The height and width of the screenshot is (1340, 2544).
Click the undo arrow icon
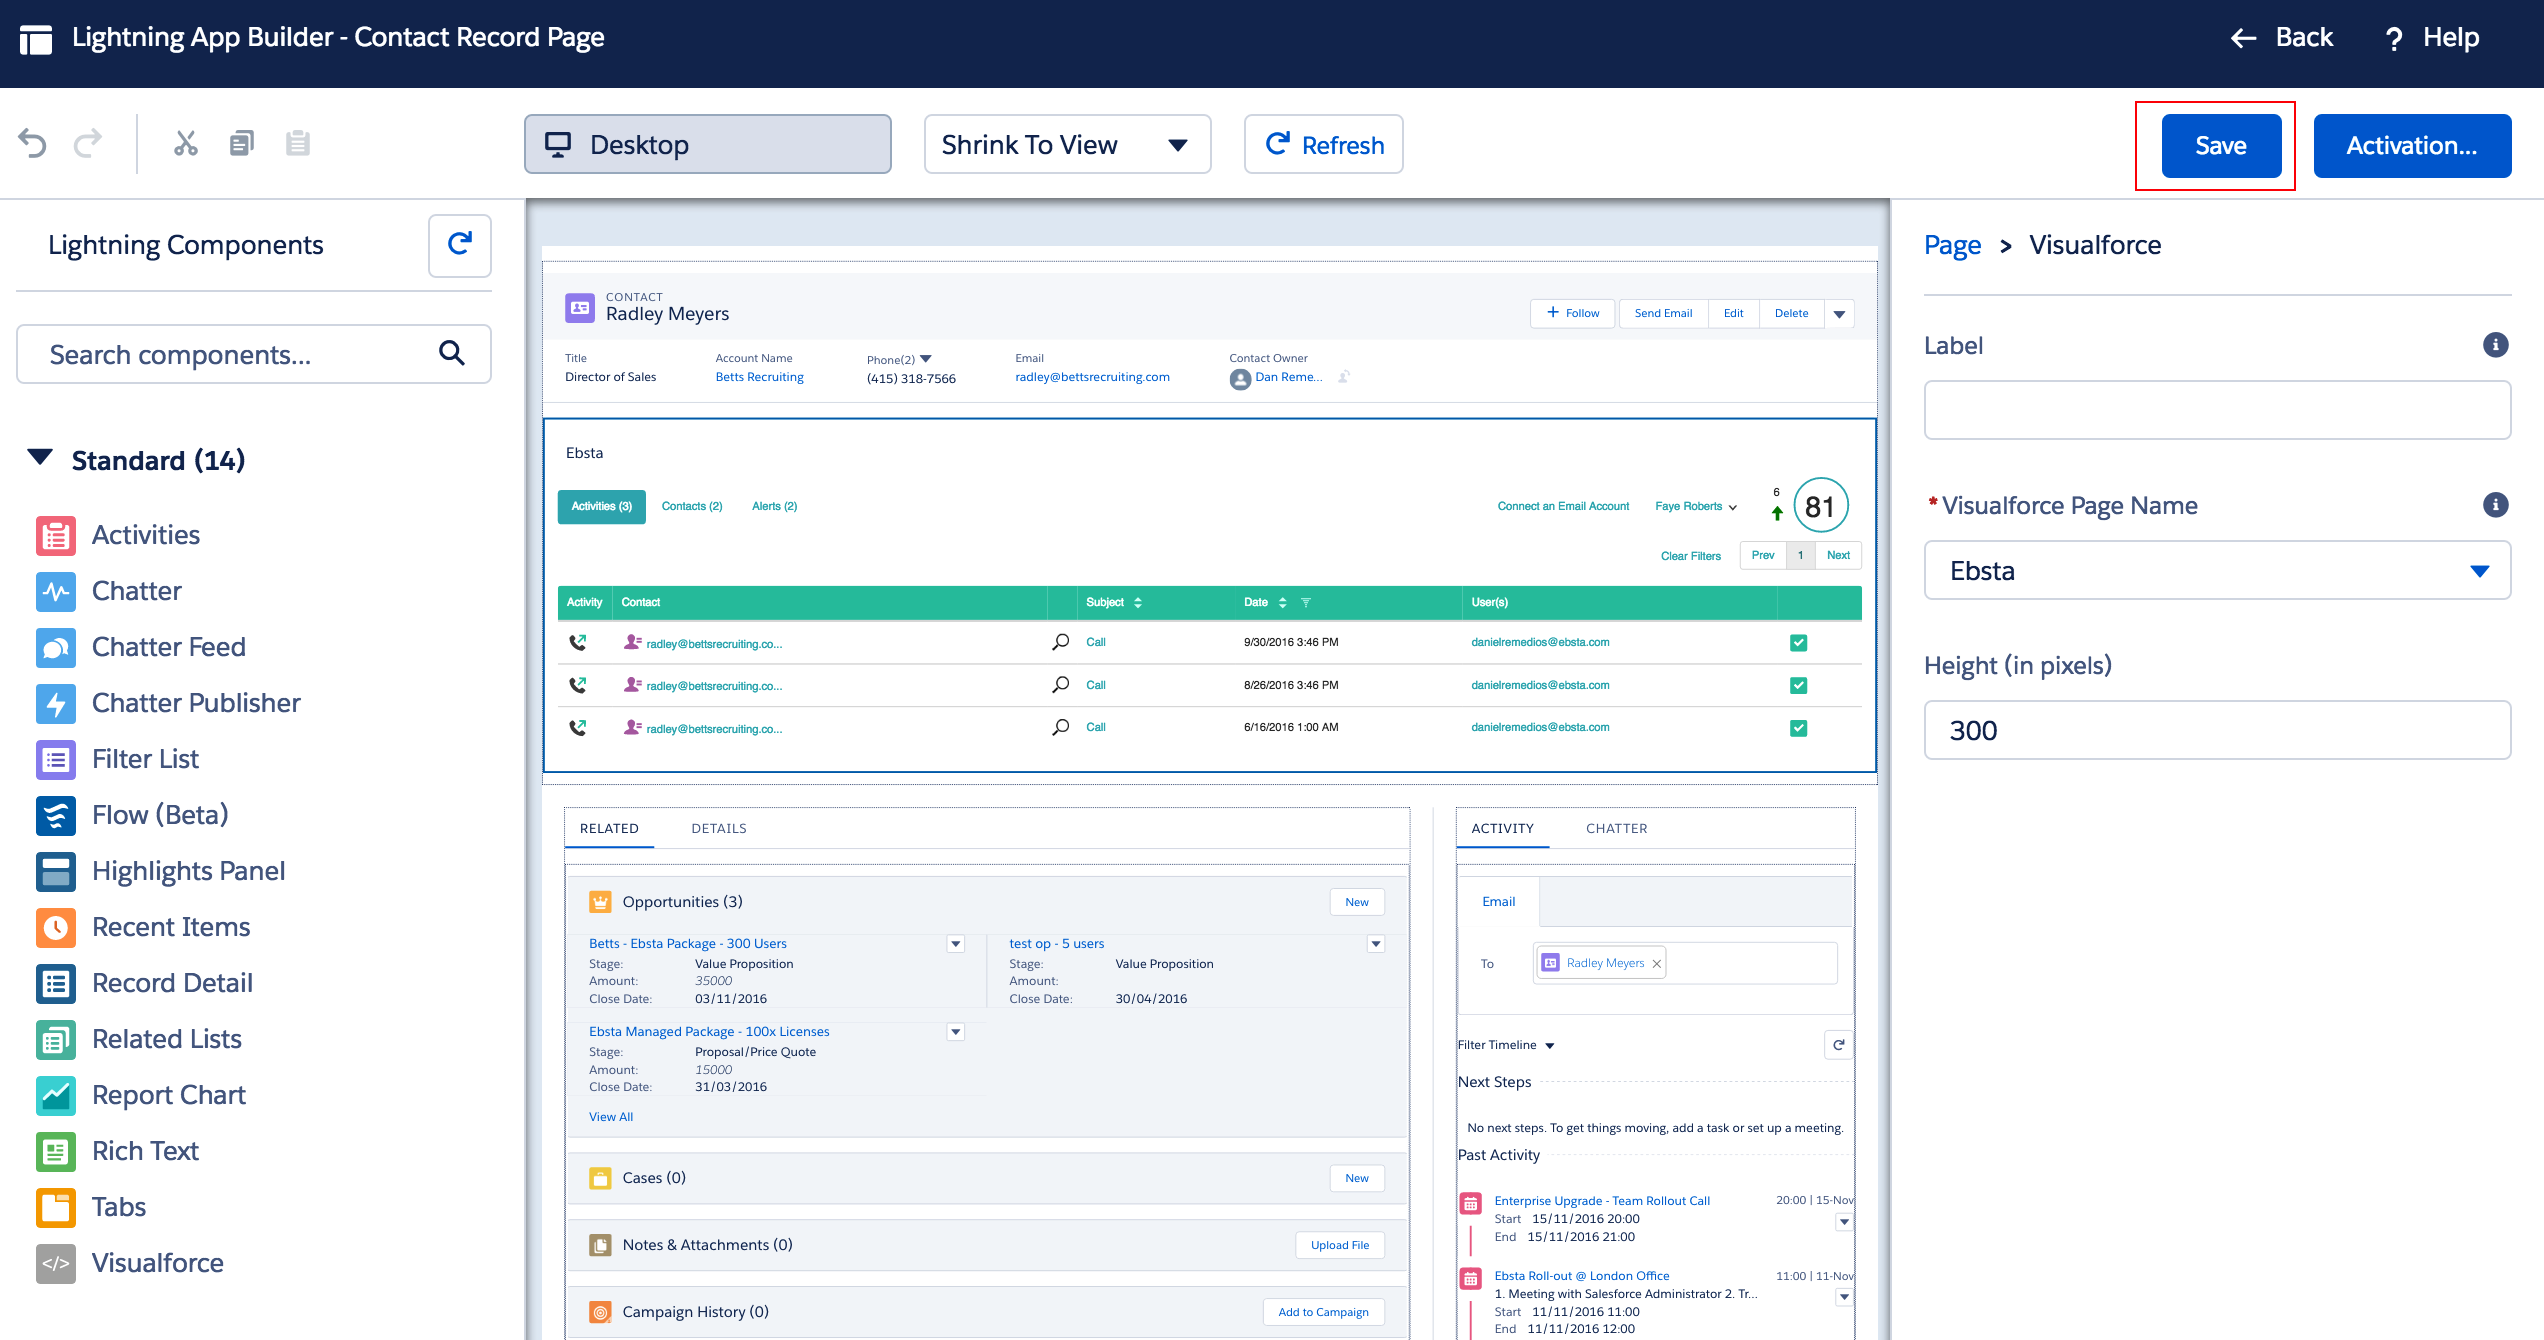32,144
